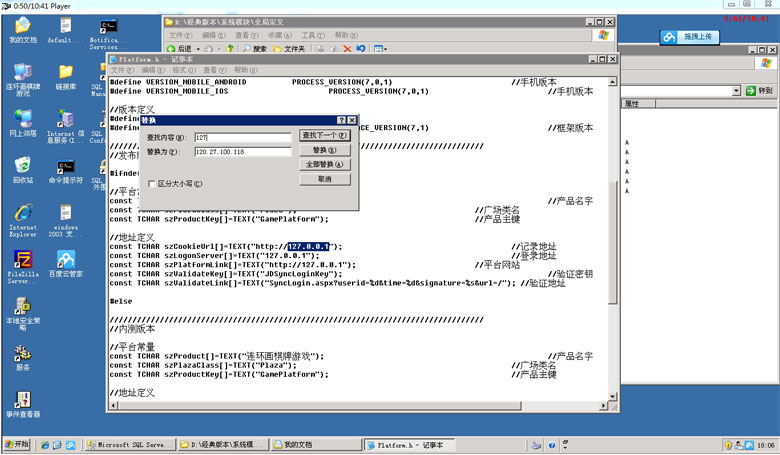The width and height of the screenshot is (780, 455).
Task: Click the 开始 Start button on taskbar
Action: click(x=17, y=444)
